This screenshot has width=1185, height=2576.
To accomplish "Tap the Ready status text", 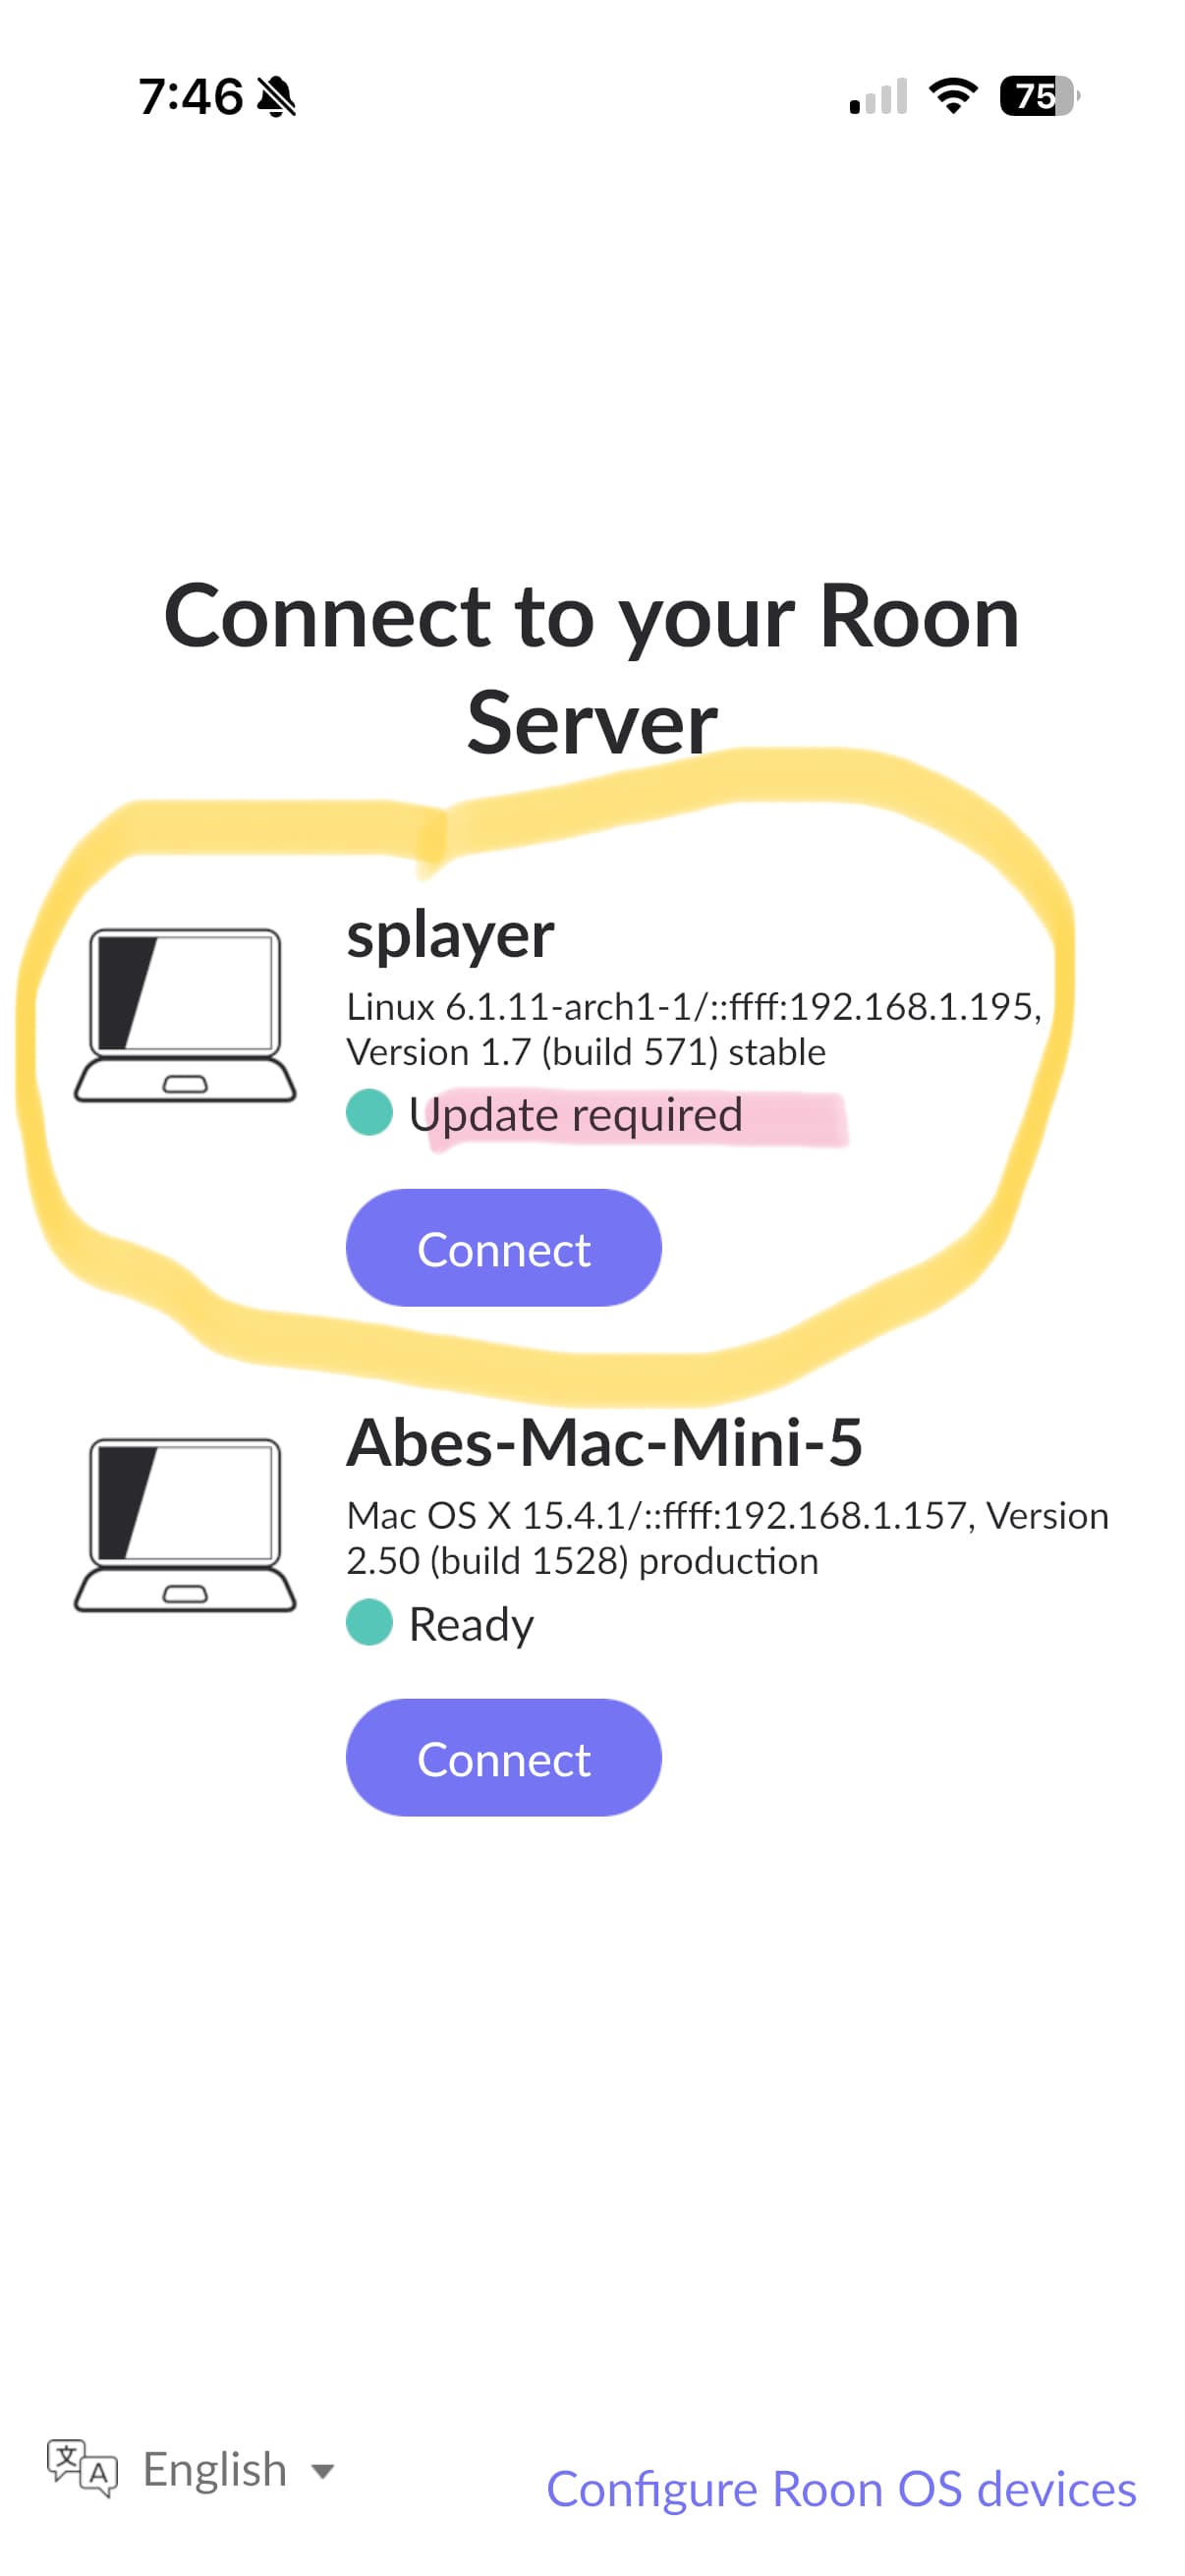I will (x=471, y=1625).
